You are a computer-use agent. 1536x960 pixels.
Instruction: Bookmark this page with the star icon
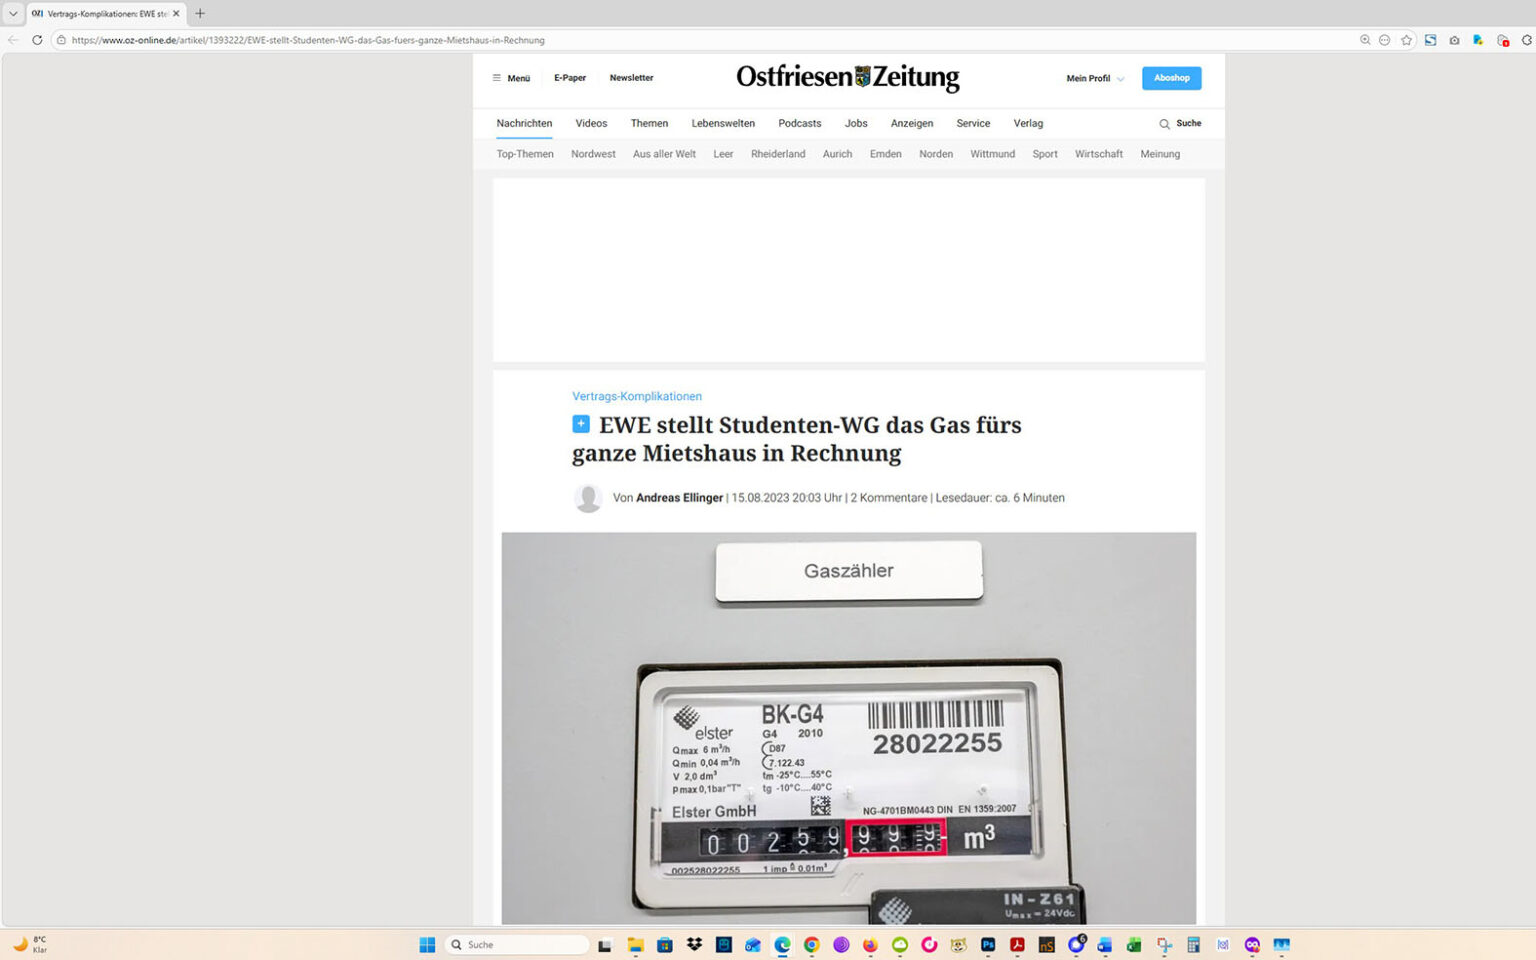1407,40
